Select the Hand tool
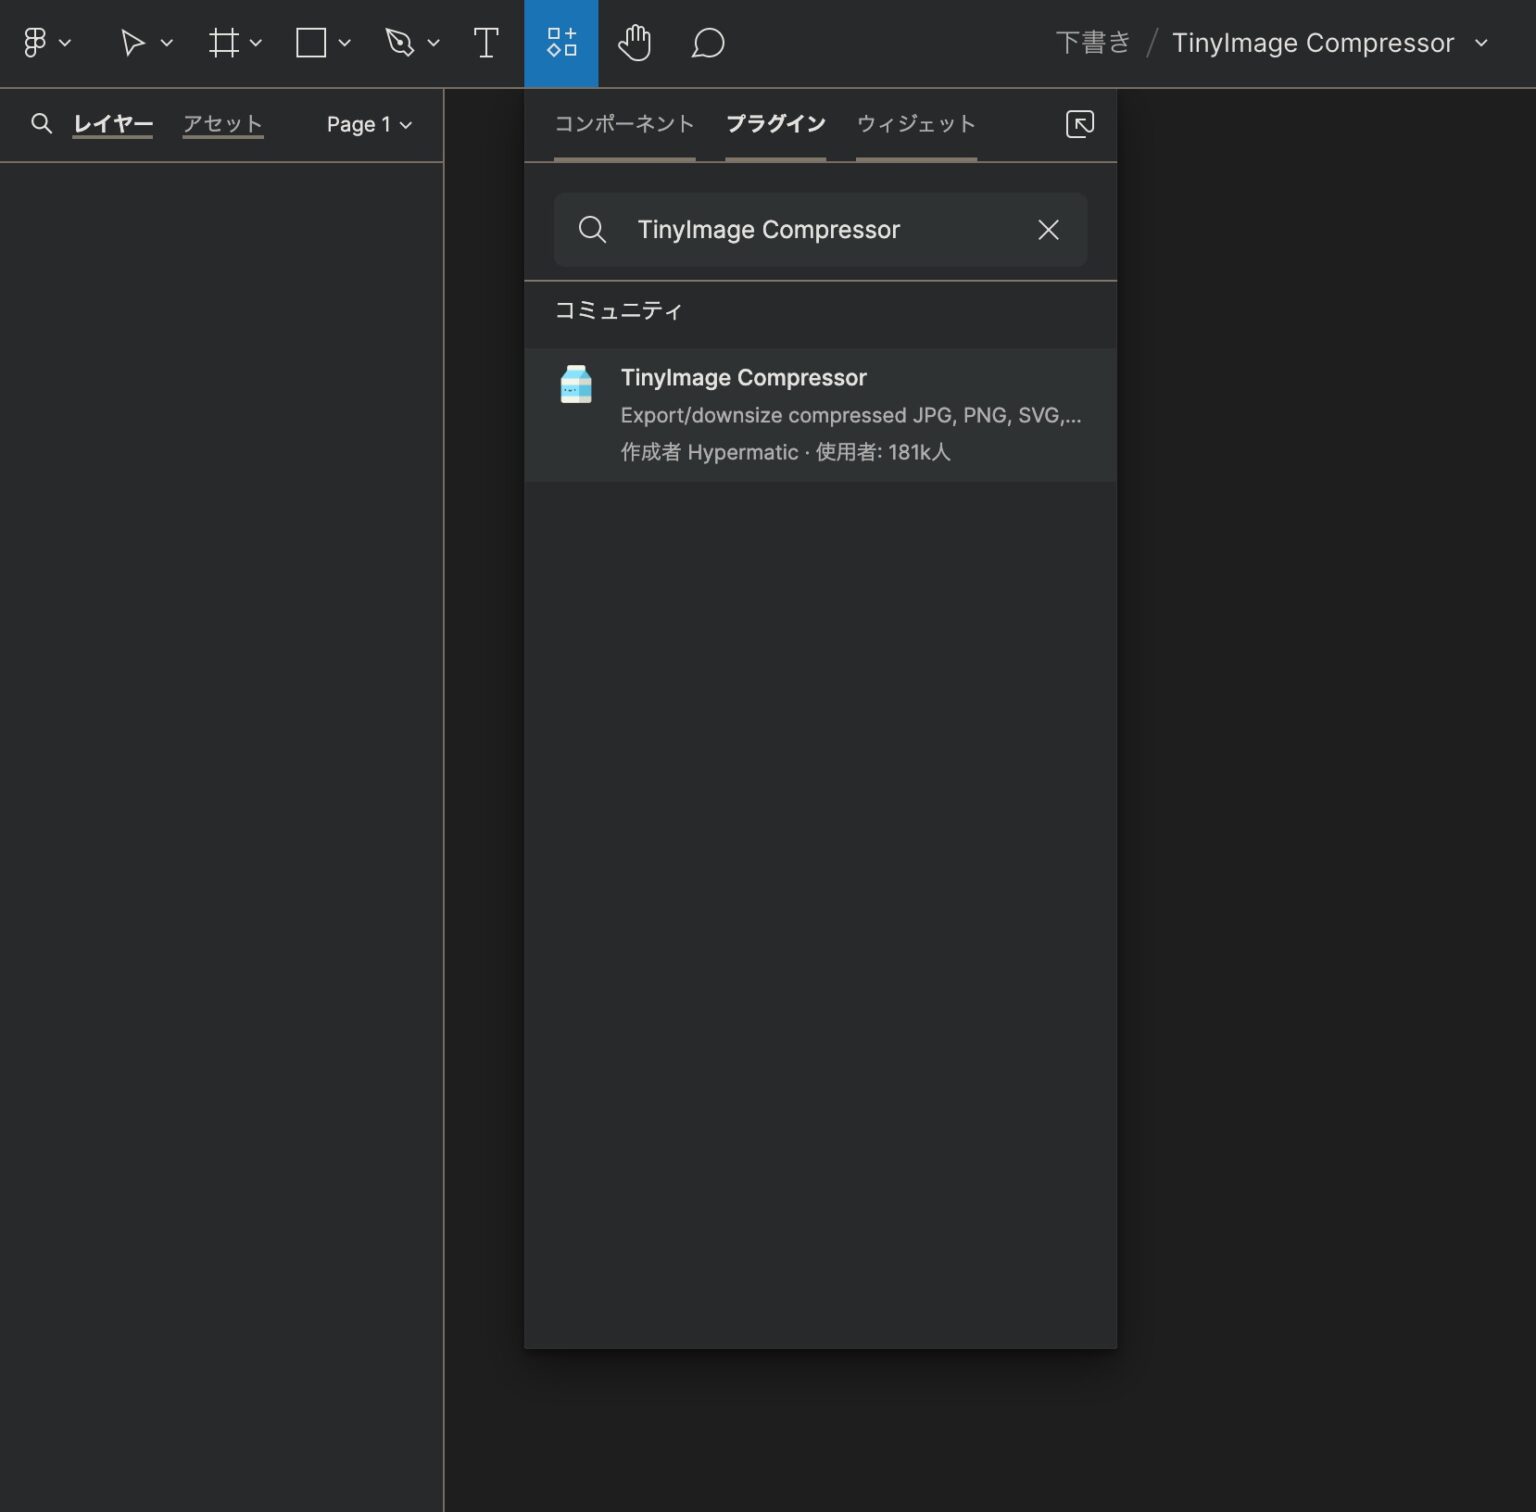The height and width of the screenshot is (1512, 1536). pyautogui.click(x=636, y=43)
